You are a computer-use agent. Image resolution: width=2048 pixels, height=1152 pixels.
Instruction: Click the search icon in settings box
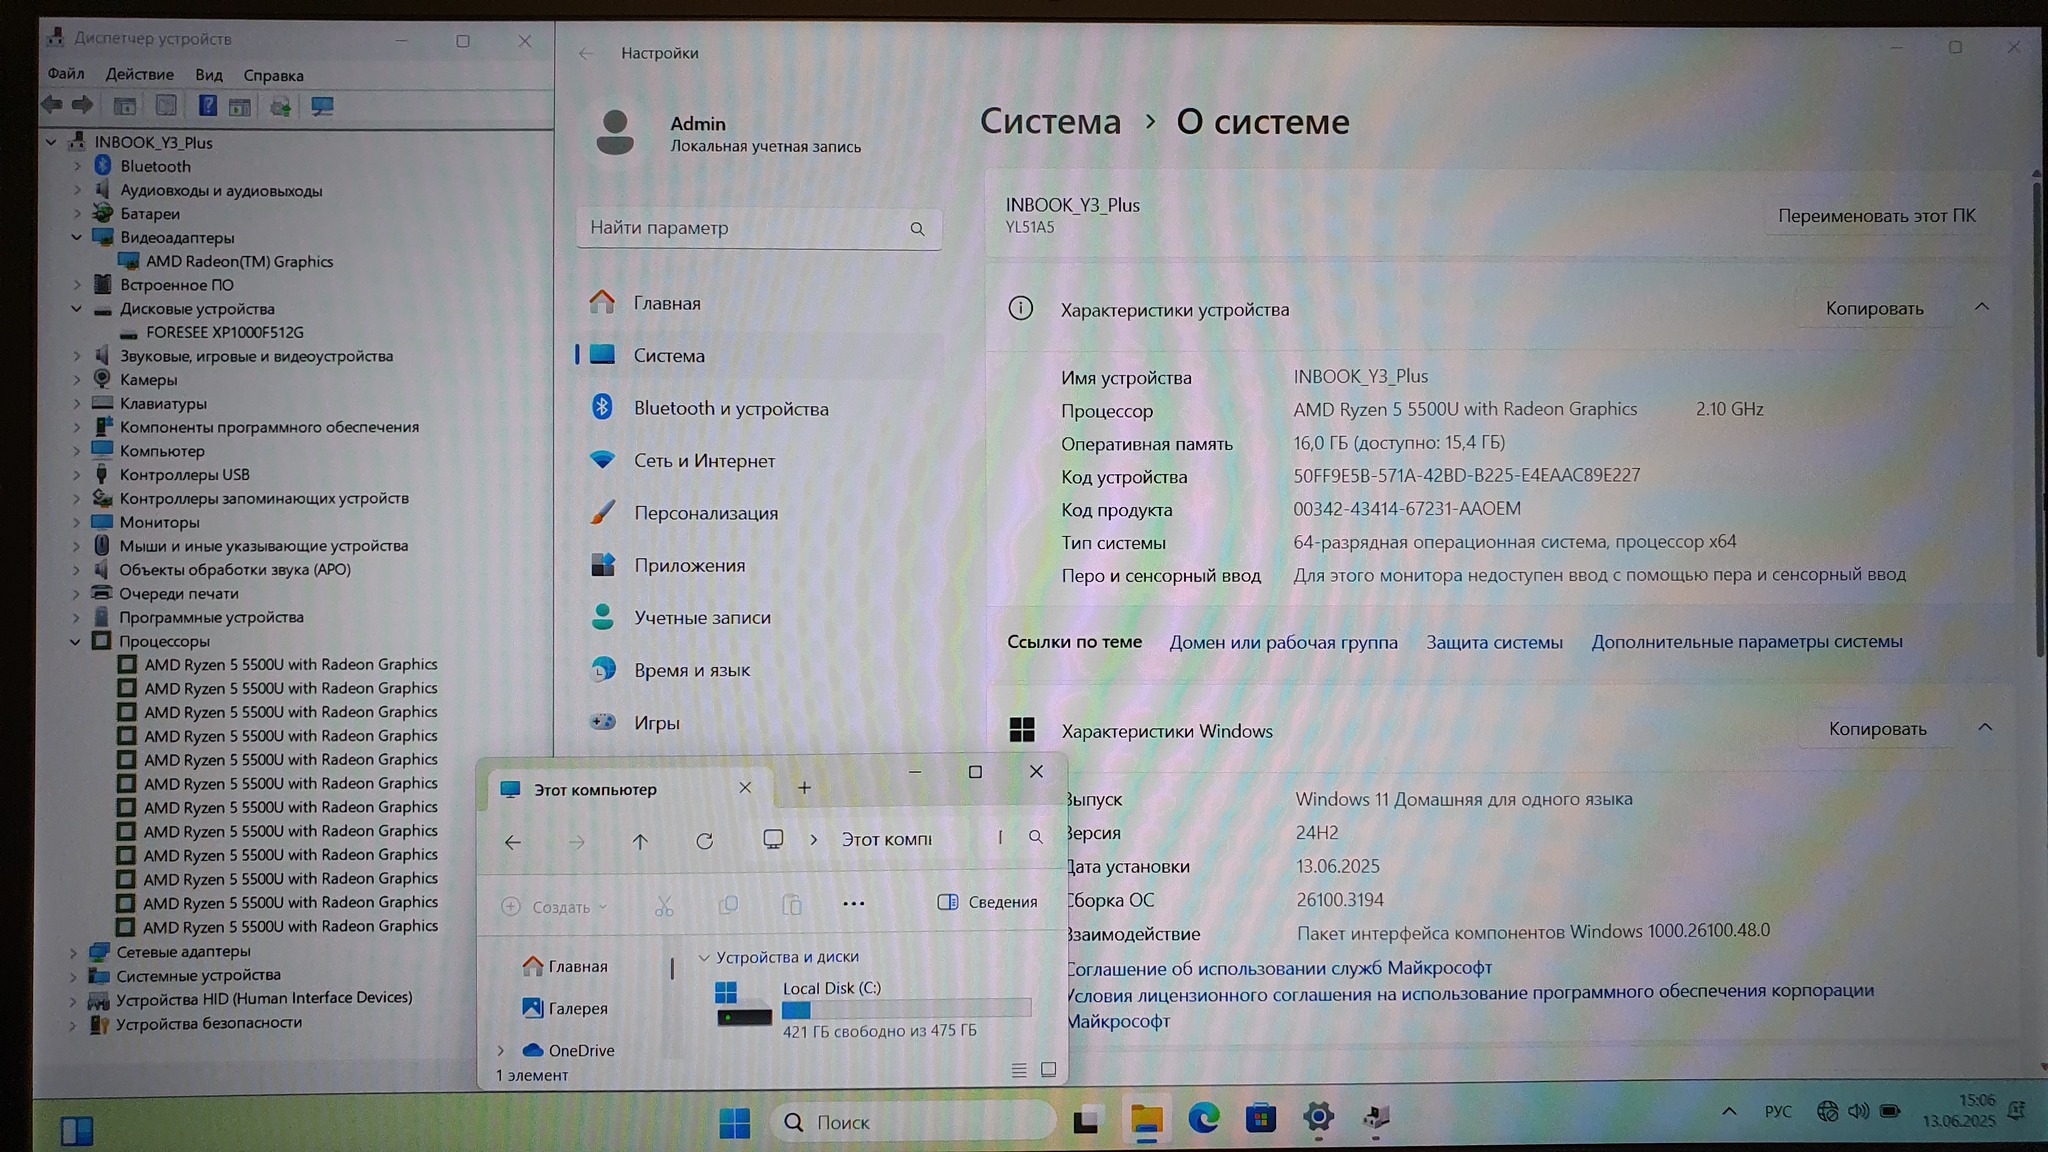[x=917, y=229]
